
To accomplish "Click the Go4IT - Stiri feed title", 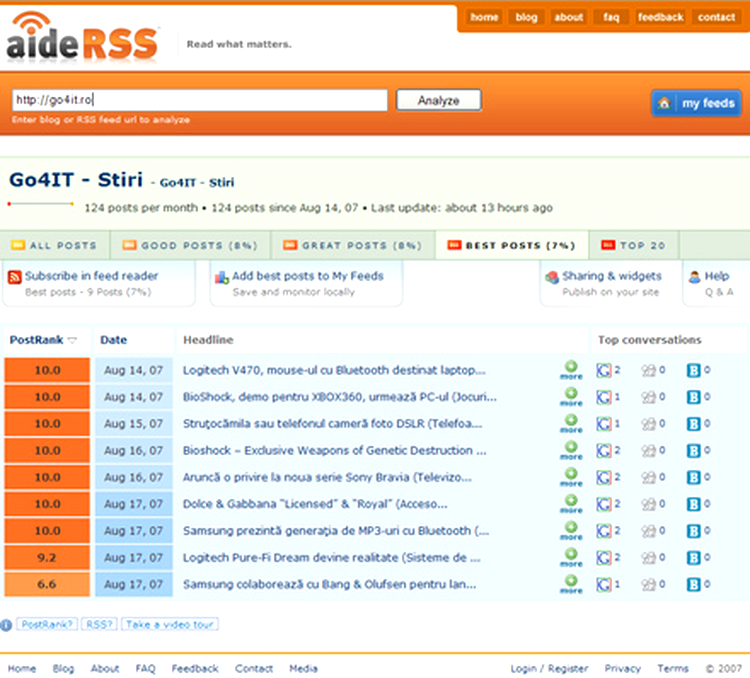I will 76,180.
